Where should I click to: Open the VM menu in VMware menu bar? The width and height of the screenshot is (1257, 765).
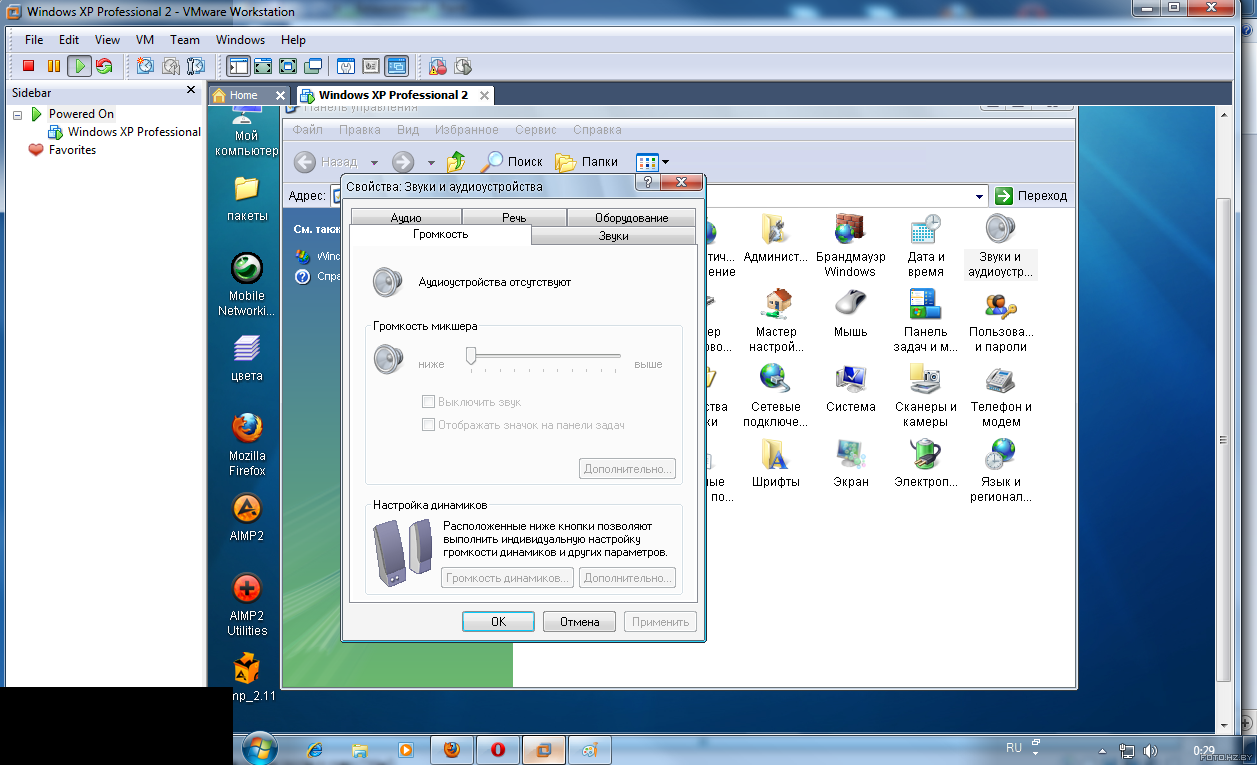[x=145, y=40]
